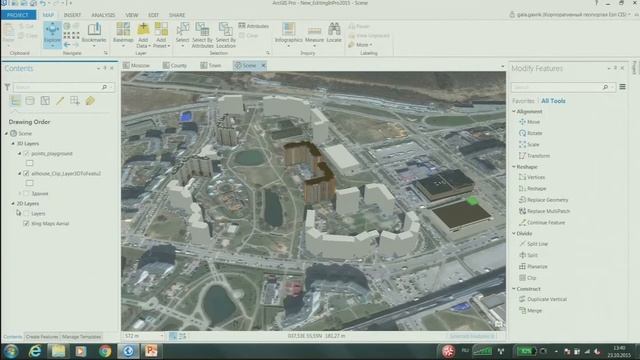This screenshot has height=360, width=640.
Task: Open the PROJECT tab
Action: pos(18,15)
